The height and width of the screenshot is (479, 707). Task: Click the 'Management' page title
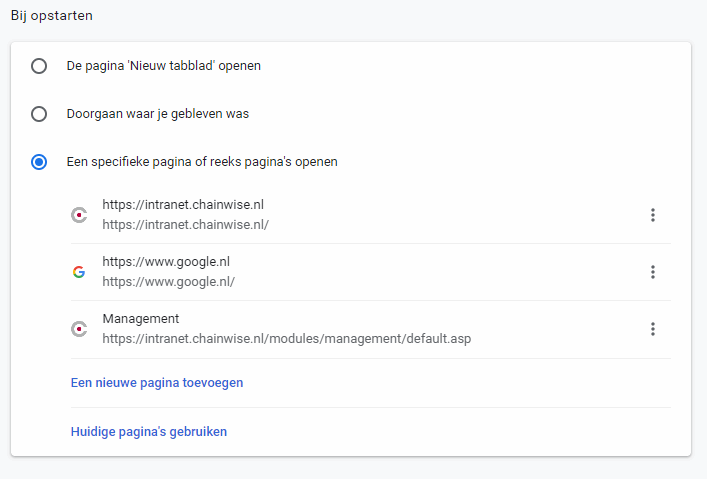(141, 319)
